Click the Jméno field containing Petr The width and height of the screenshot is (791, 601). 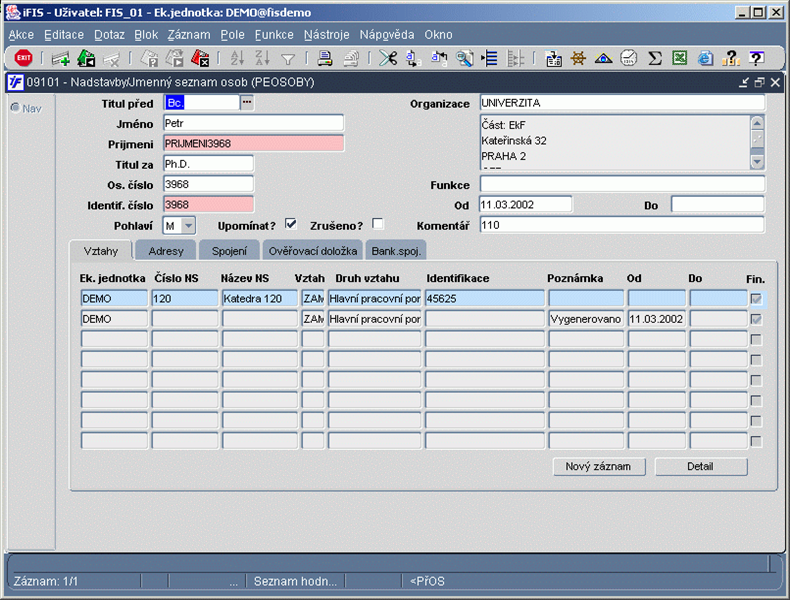(x=253, y=123)
